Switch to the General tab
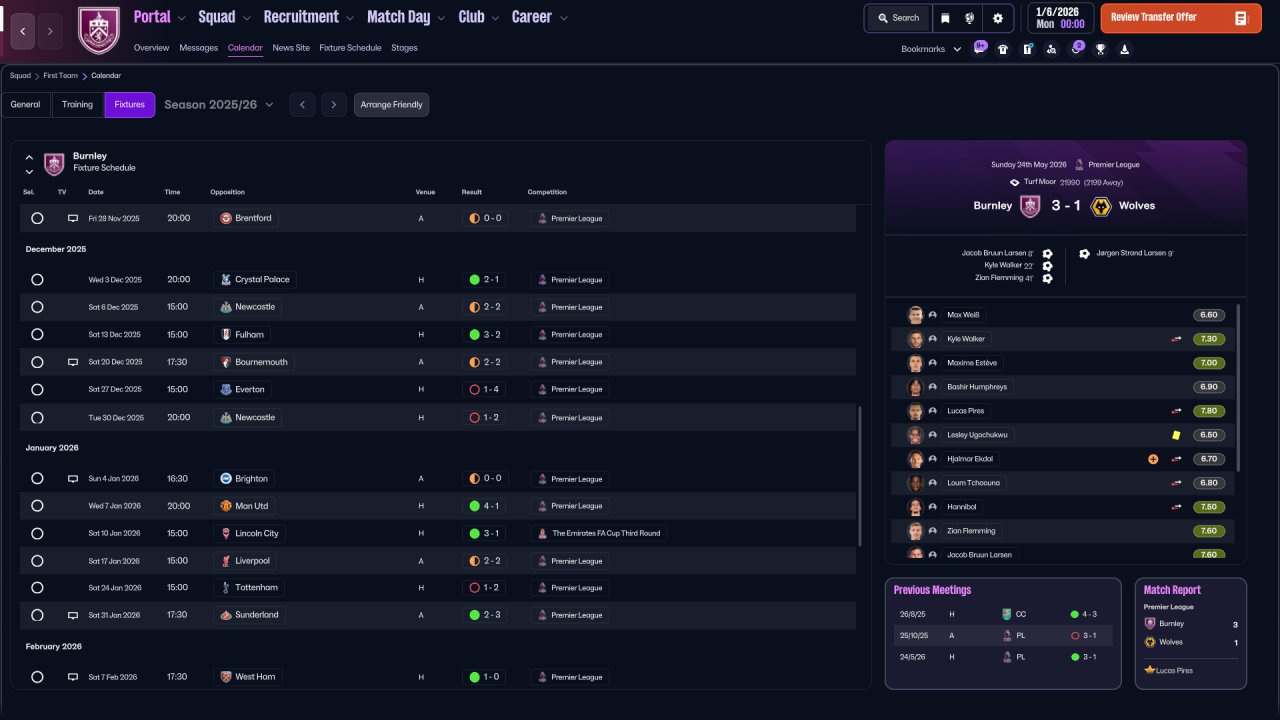The image size is (1280, 720). pos(26,105)
